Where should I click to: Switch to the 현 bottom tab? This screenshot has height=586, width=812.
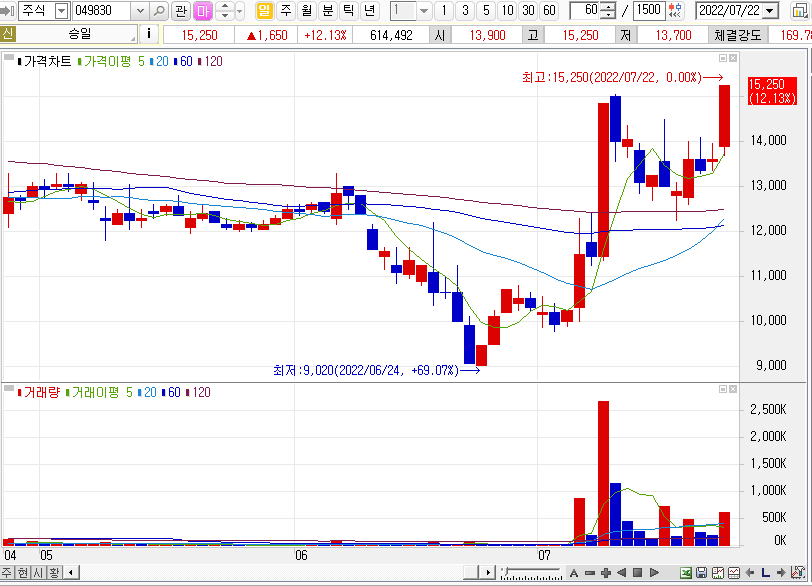coord(22,573)
